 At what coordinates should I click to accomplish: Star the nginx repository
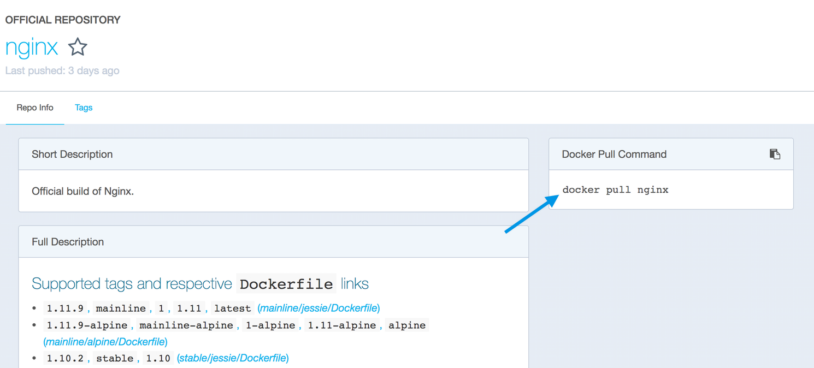click(77, 47)
